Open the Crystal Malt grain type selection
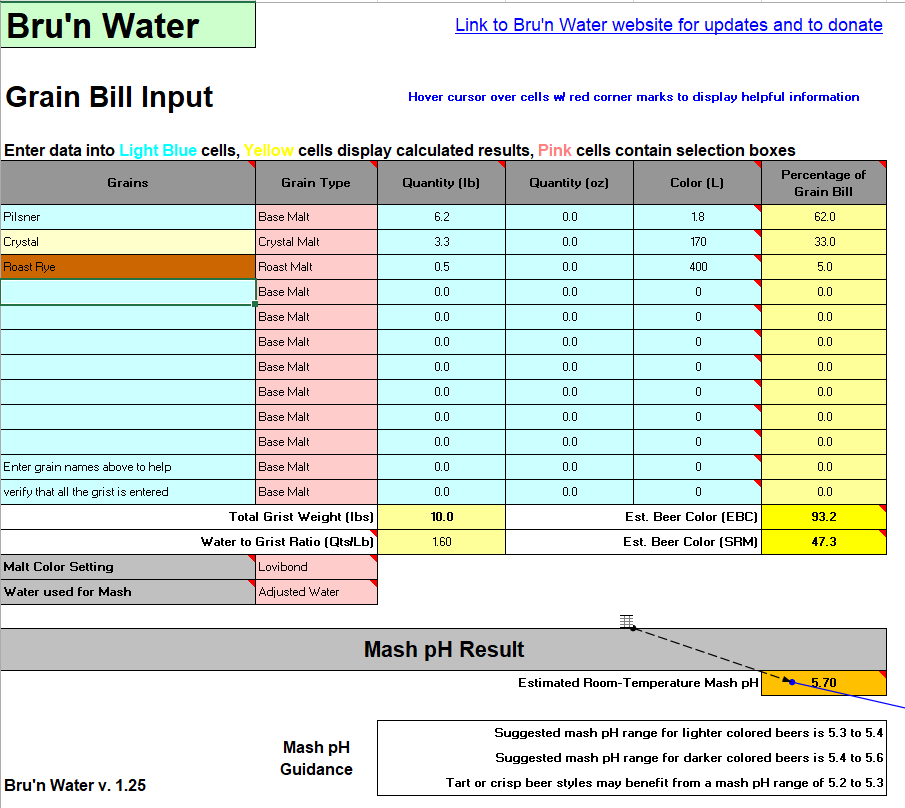Screen dimensions: 905x808 (x=316, y=242)
